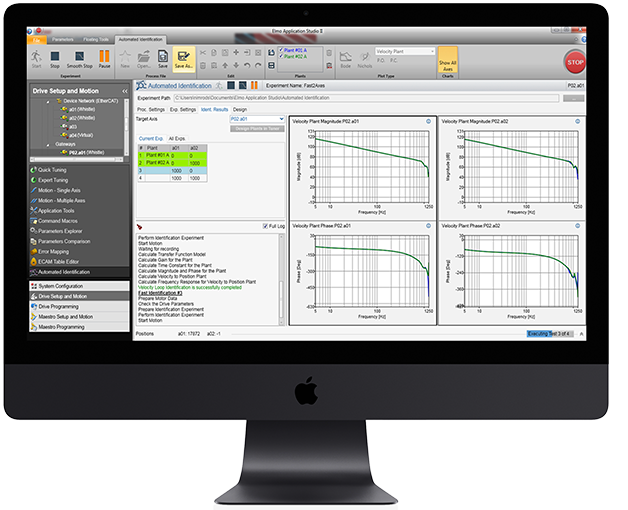Select the Automated Identification ribbon tab
628x510 pixels.
pos(141,40)
